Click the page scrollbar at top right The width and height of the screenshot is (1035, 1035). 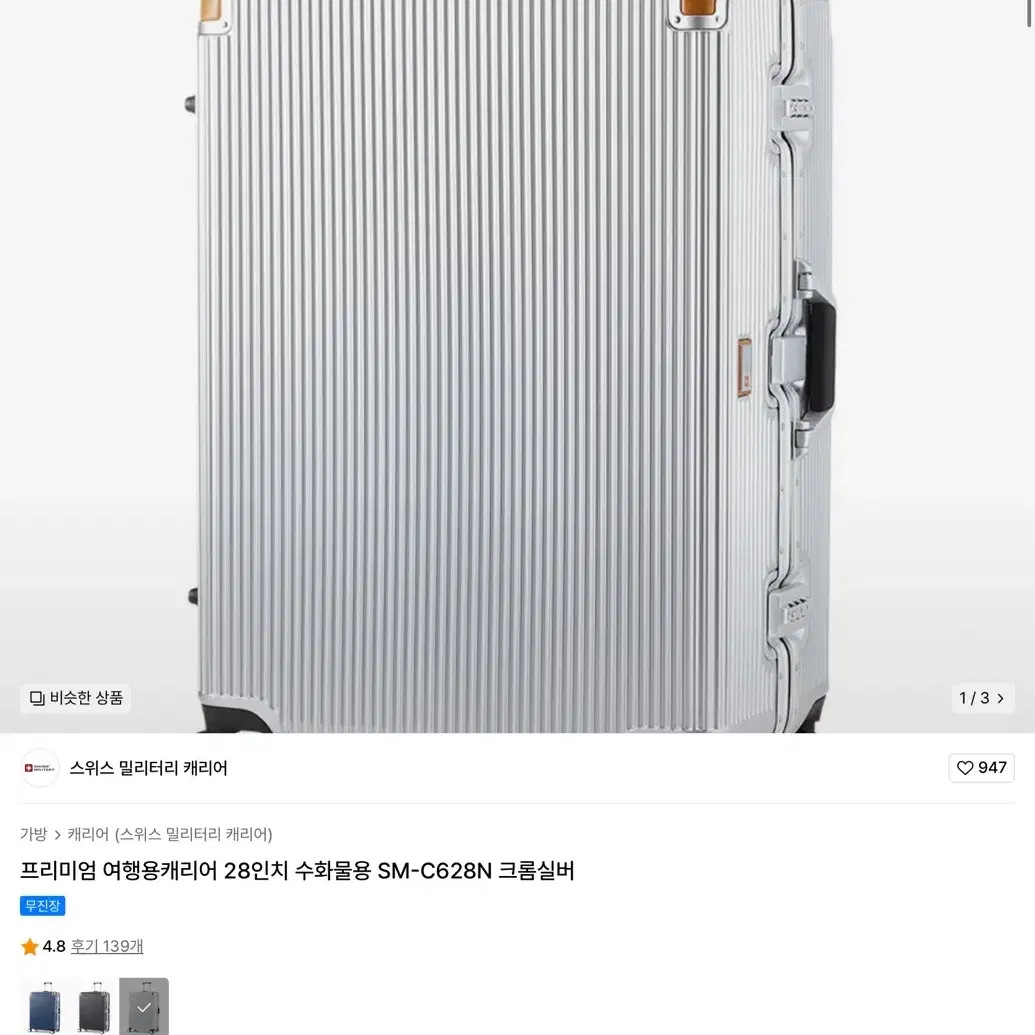(1028, 13)
